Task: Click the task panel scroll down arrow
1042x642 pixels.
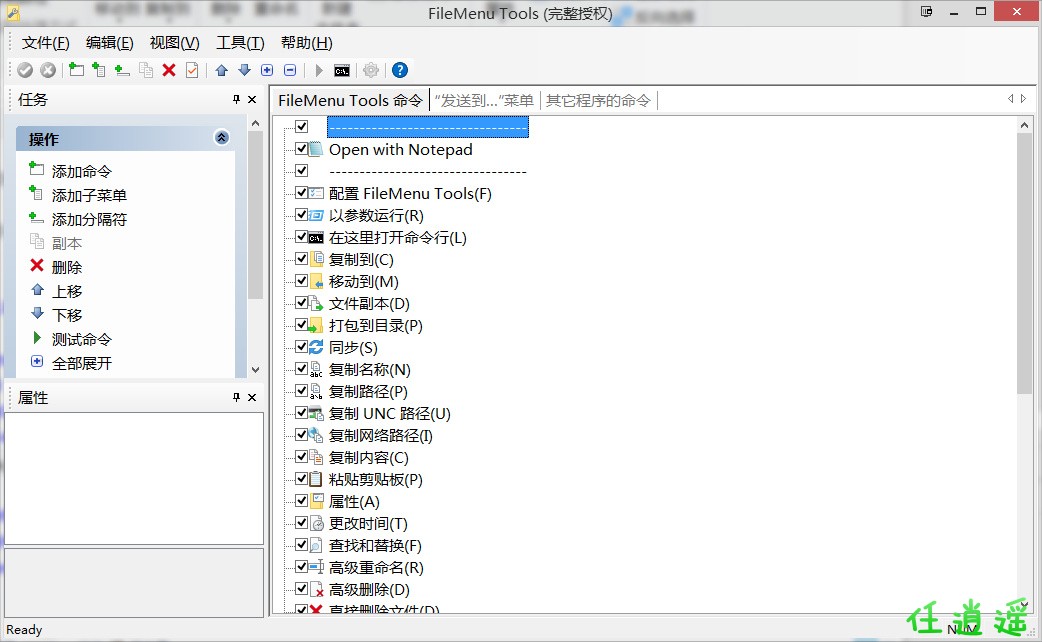Action: click(256, 370)
